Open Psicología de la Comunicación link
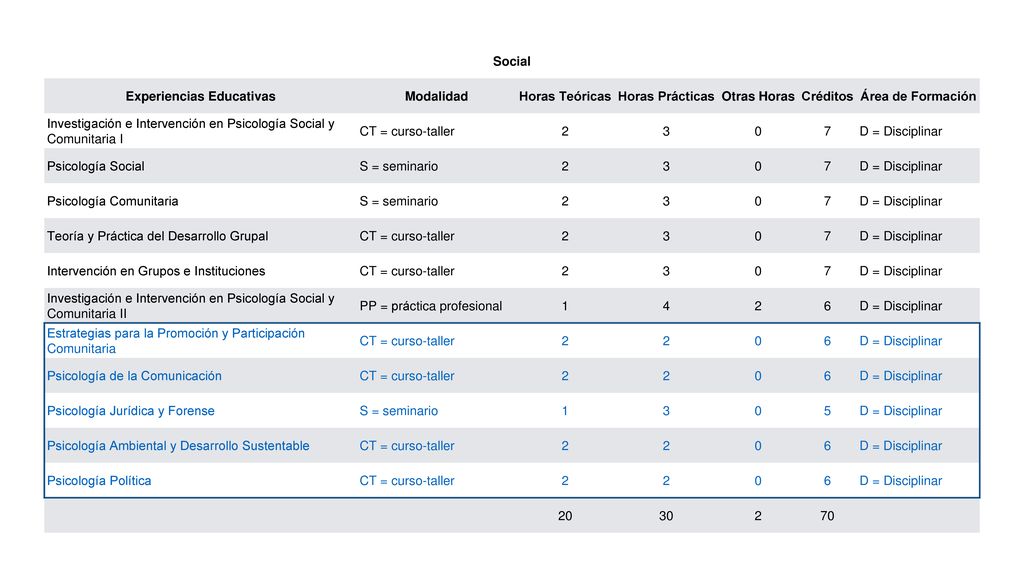 tap(135, 376)
